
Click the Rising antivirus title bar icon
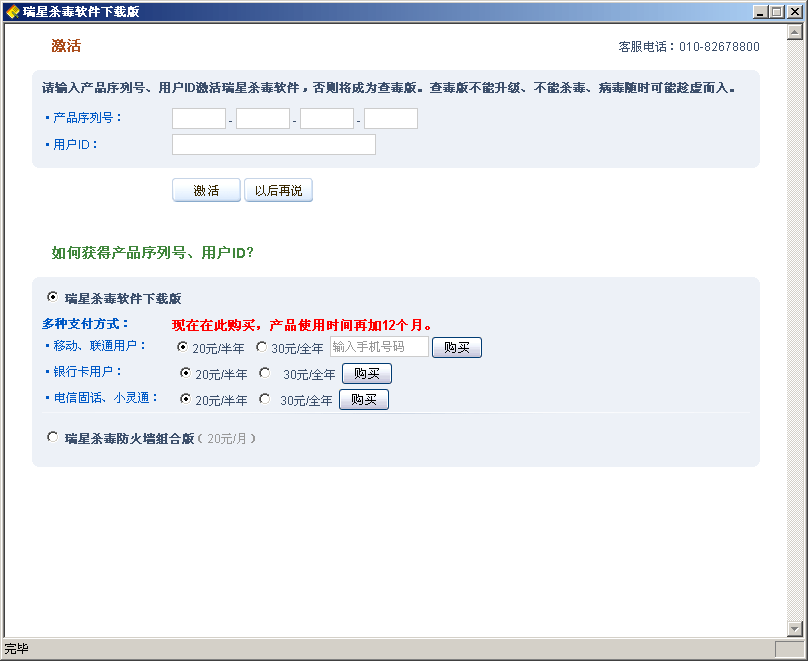coord(12,11)
